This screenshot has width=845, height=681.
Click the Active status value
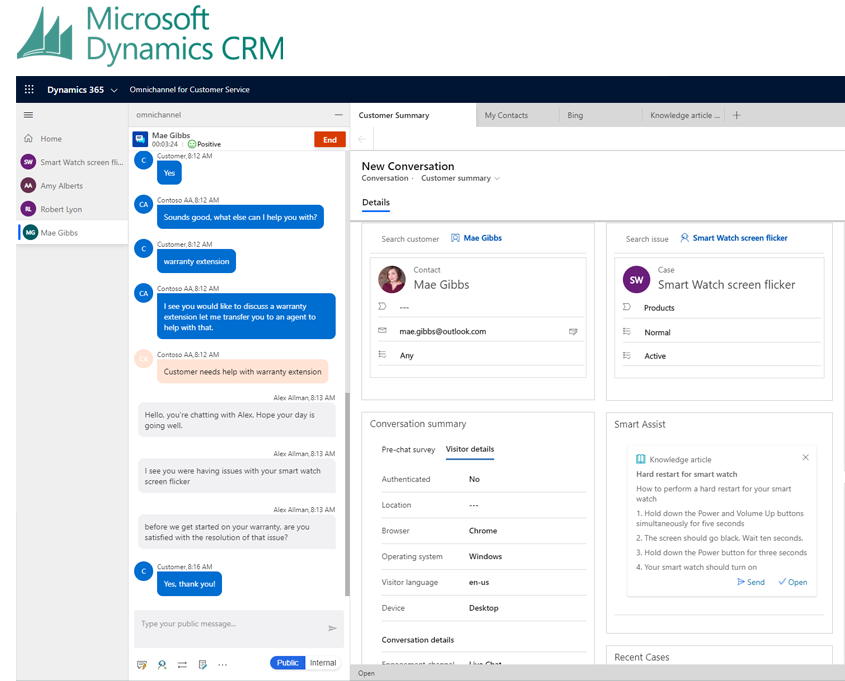click(655, 356)
